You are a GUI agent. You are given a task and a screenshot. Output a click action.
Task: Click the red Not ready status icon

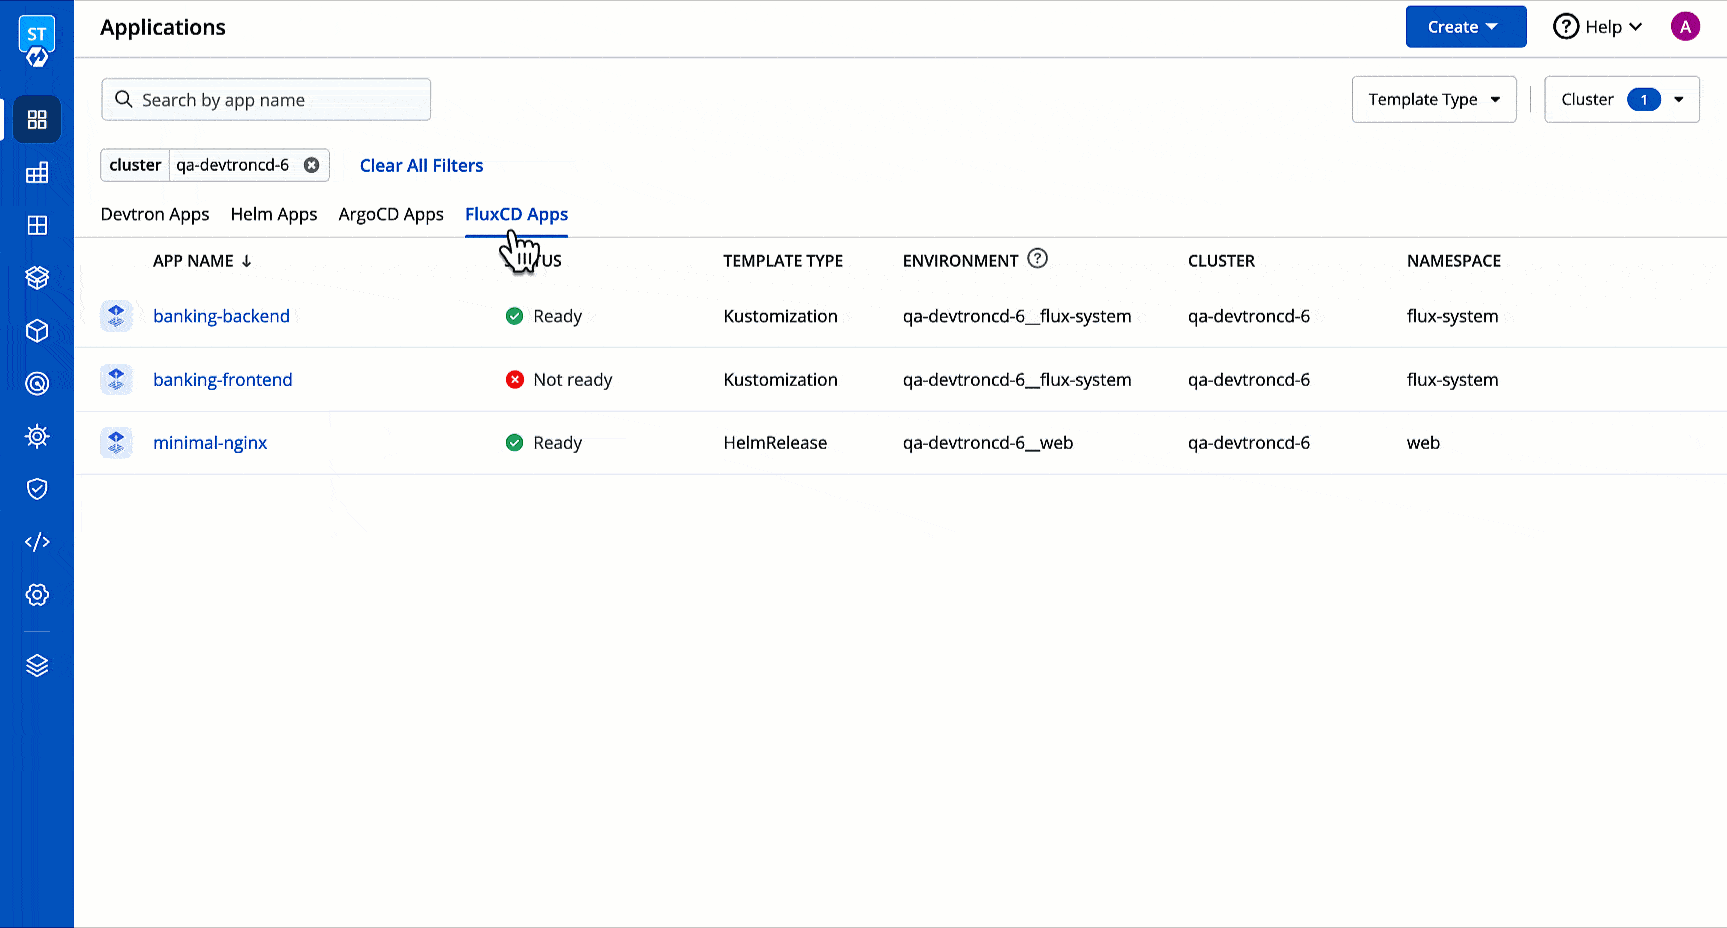515,380
